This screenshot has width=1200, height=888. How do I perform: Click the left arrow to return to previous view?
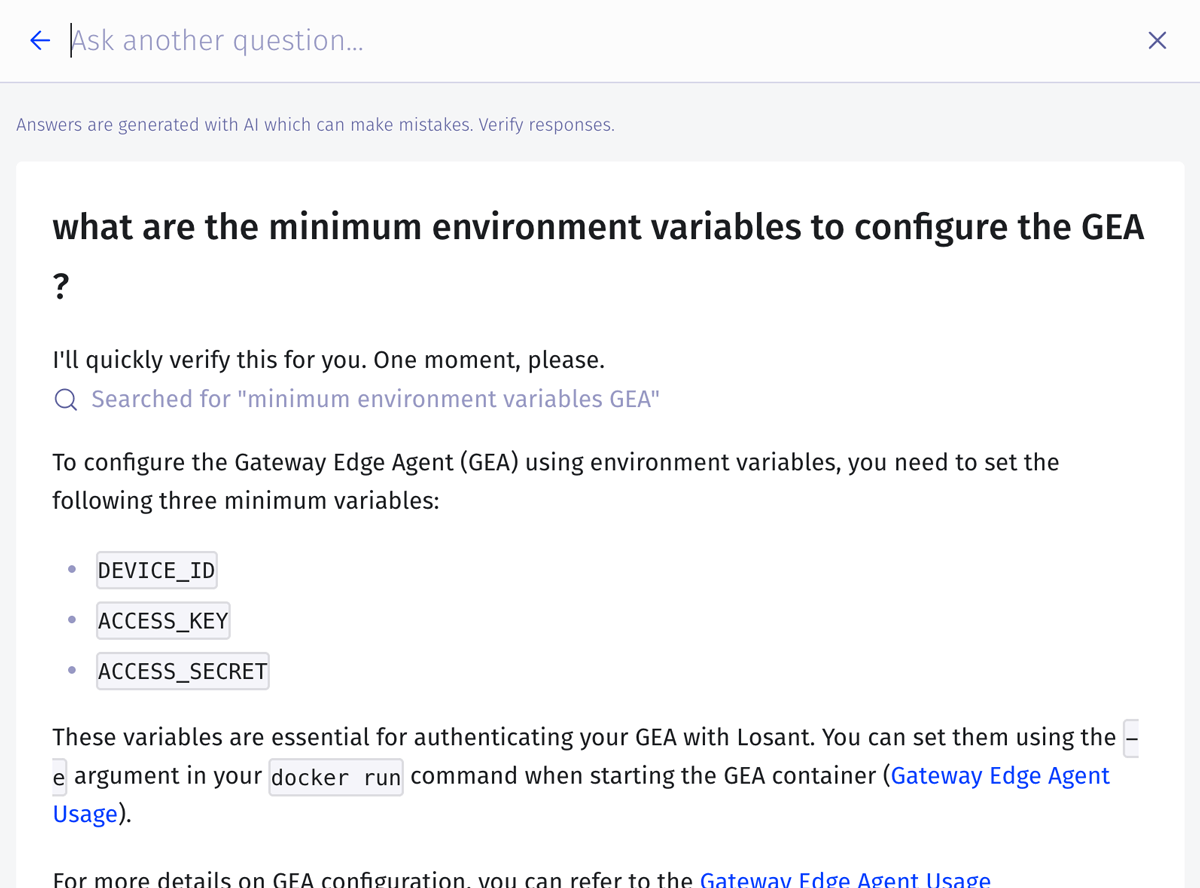tap(39, 40)
